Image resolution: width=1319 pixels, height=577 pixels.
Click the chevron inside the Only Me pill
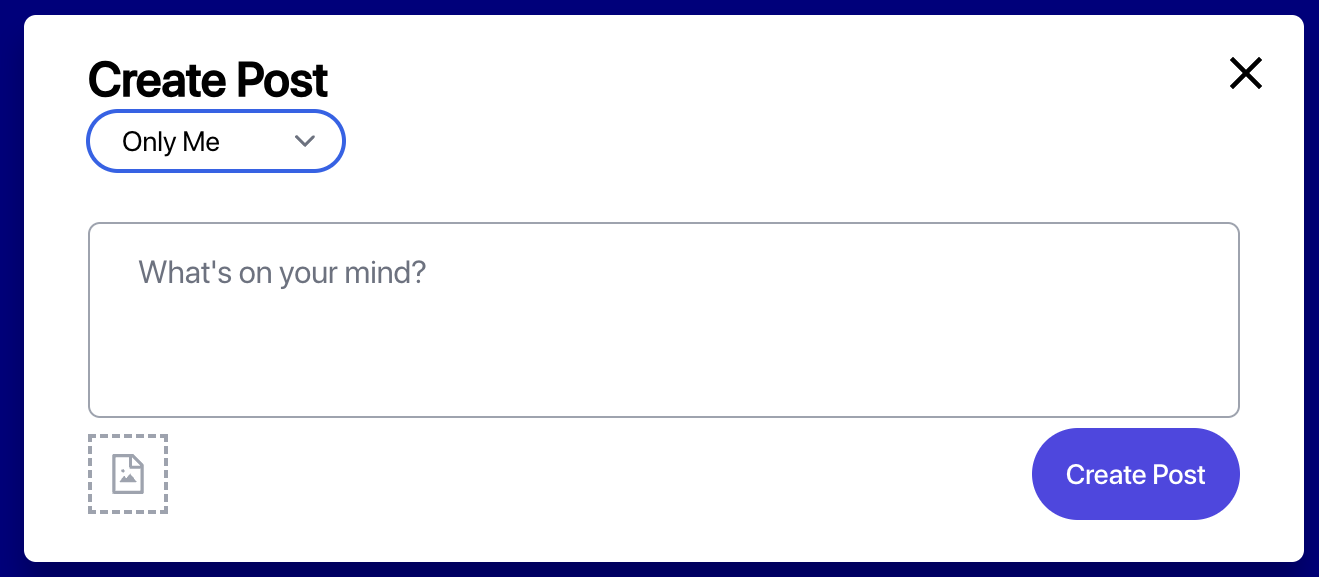305,141
